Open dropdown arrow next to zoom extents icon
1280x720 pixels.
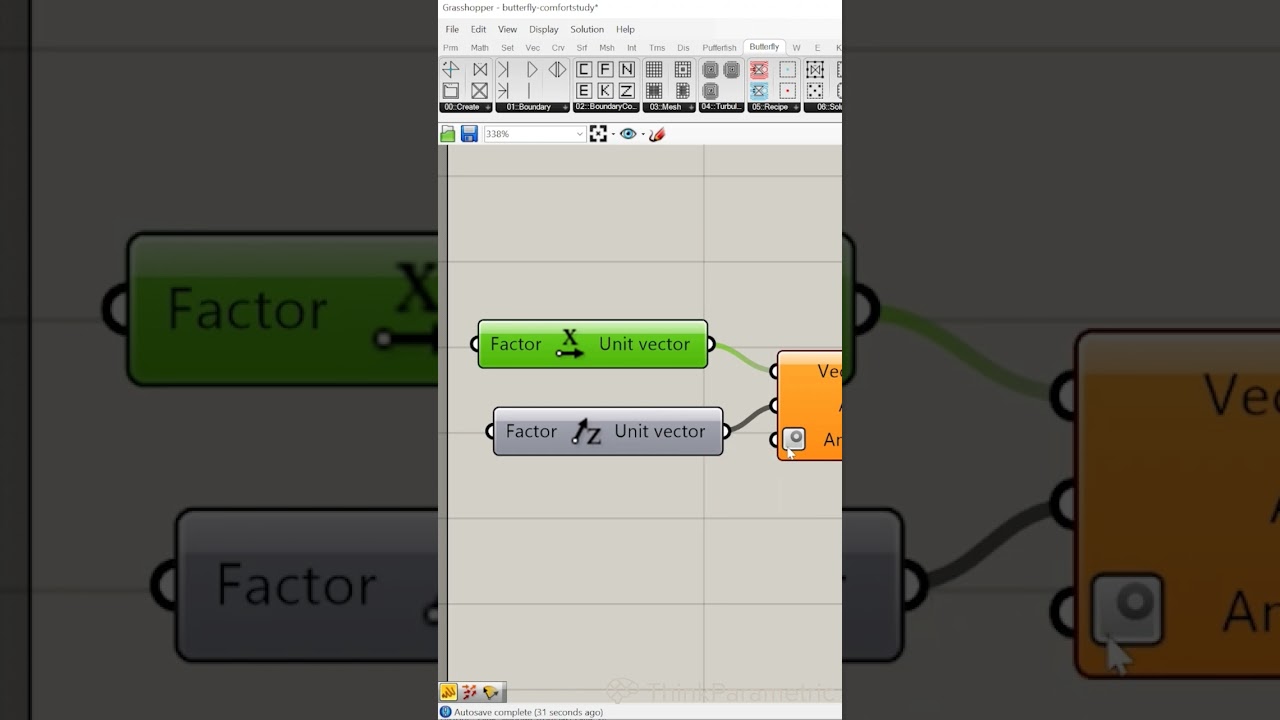612,134
